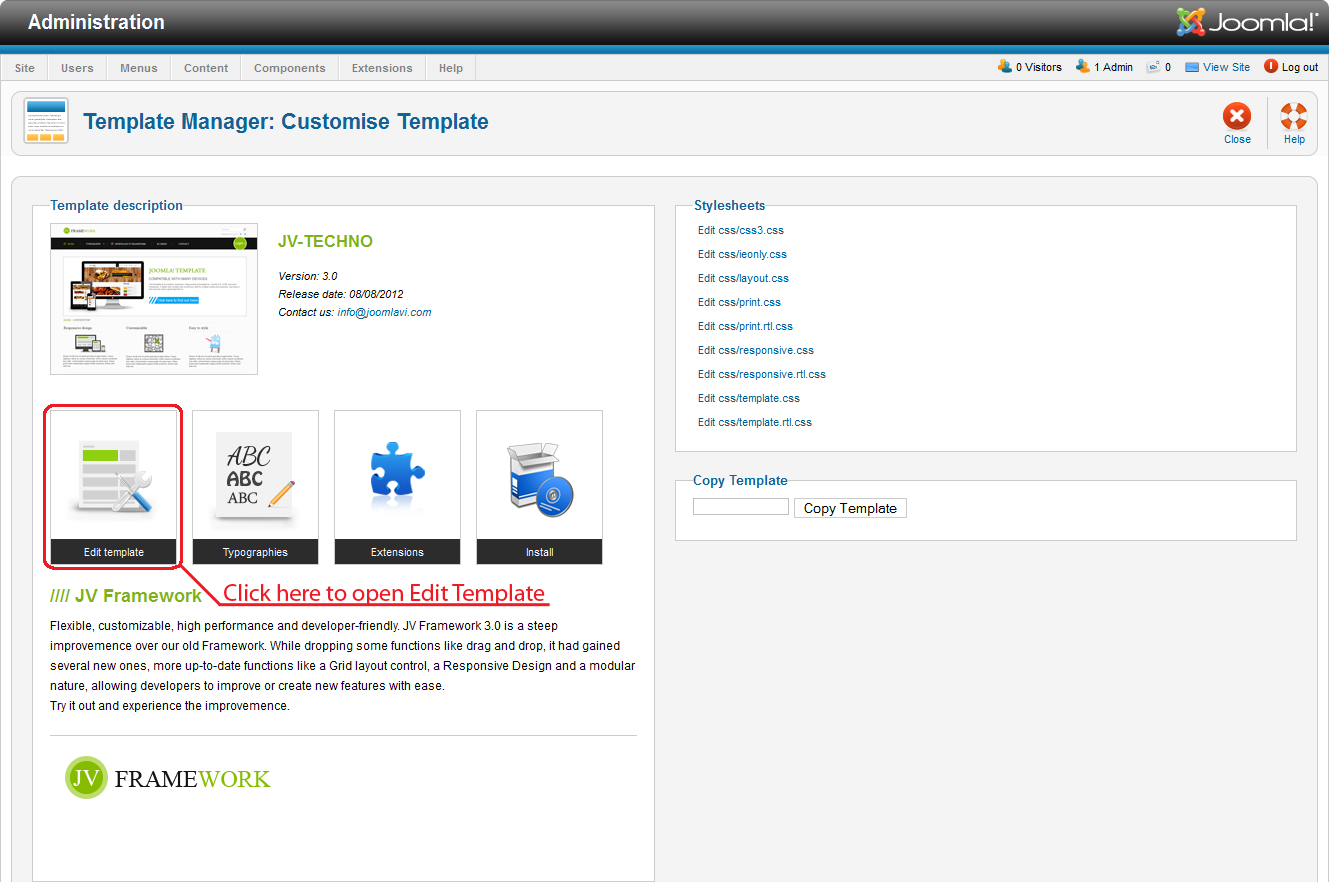Screen dimensions: 1329x882
Task: Edit css/template.css stylesheet
Action: [x=749, y=398]
